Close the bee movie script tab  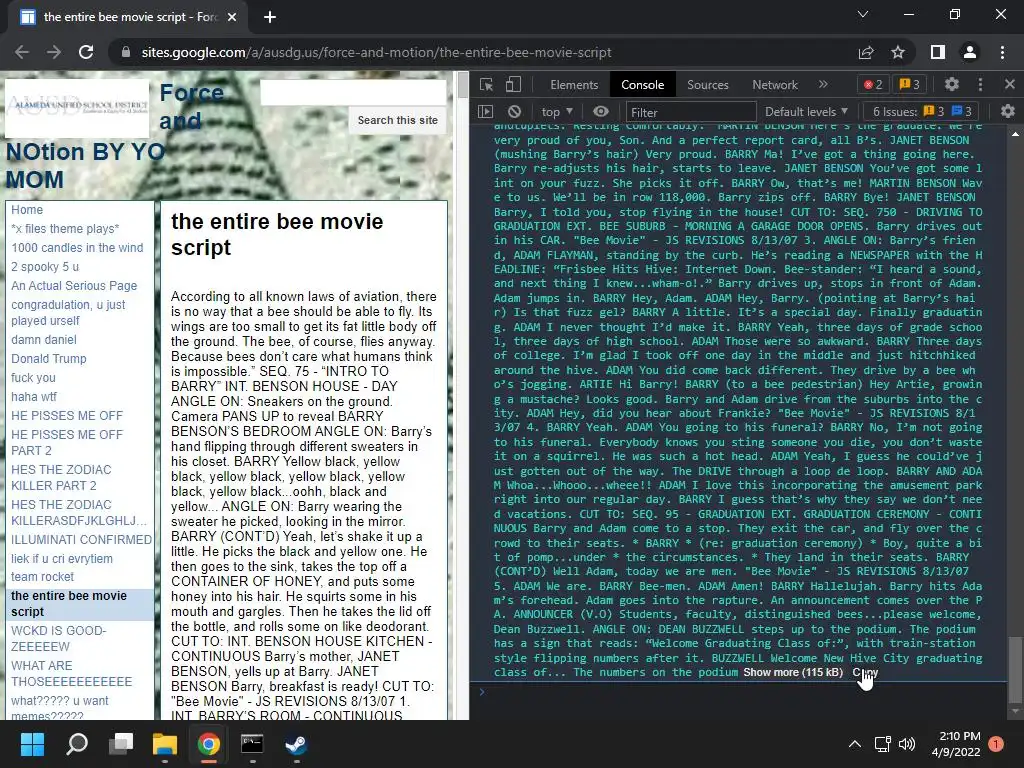[x=231, y=17]
